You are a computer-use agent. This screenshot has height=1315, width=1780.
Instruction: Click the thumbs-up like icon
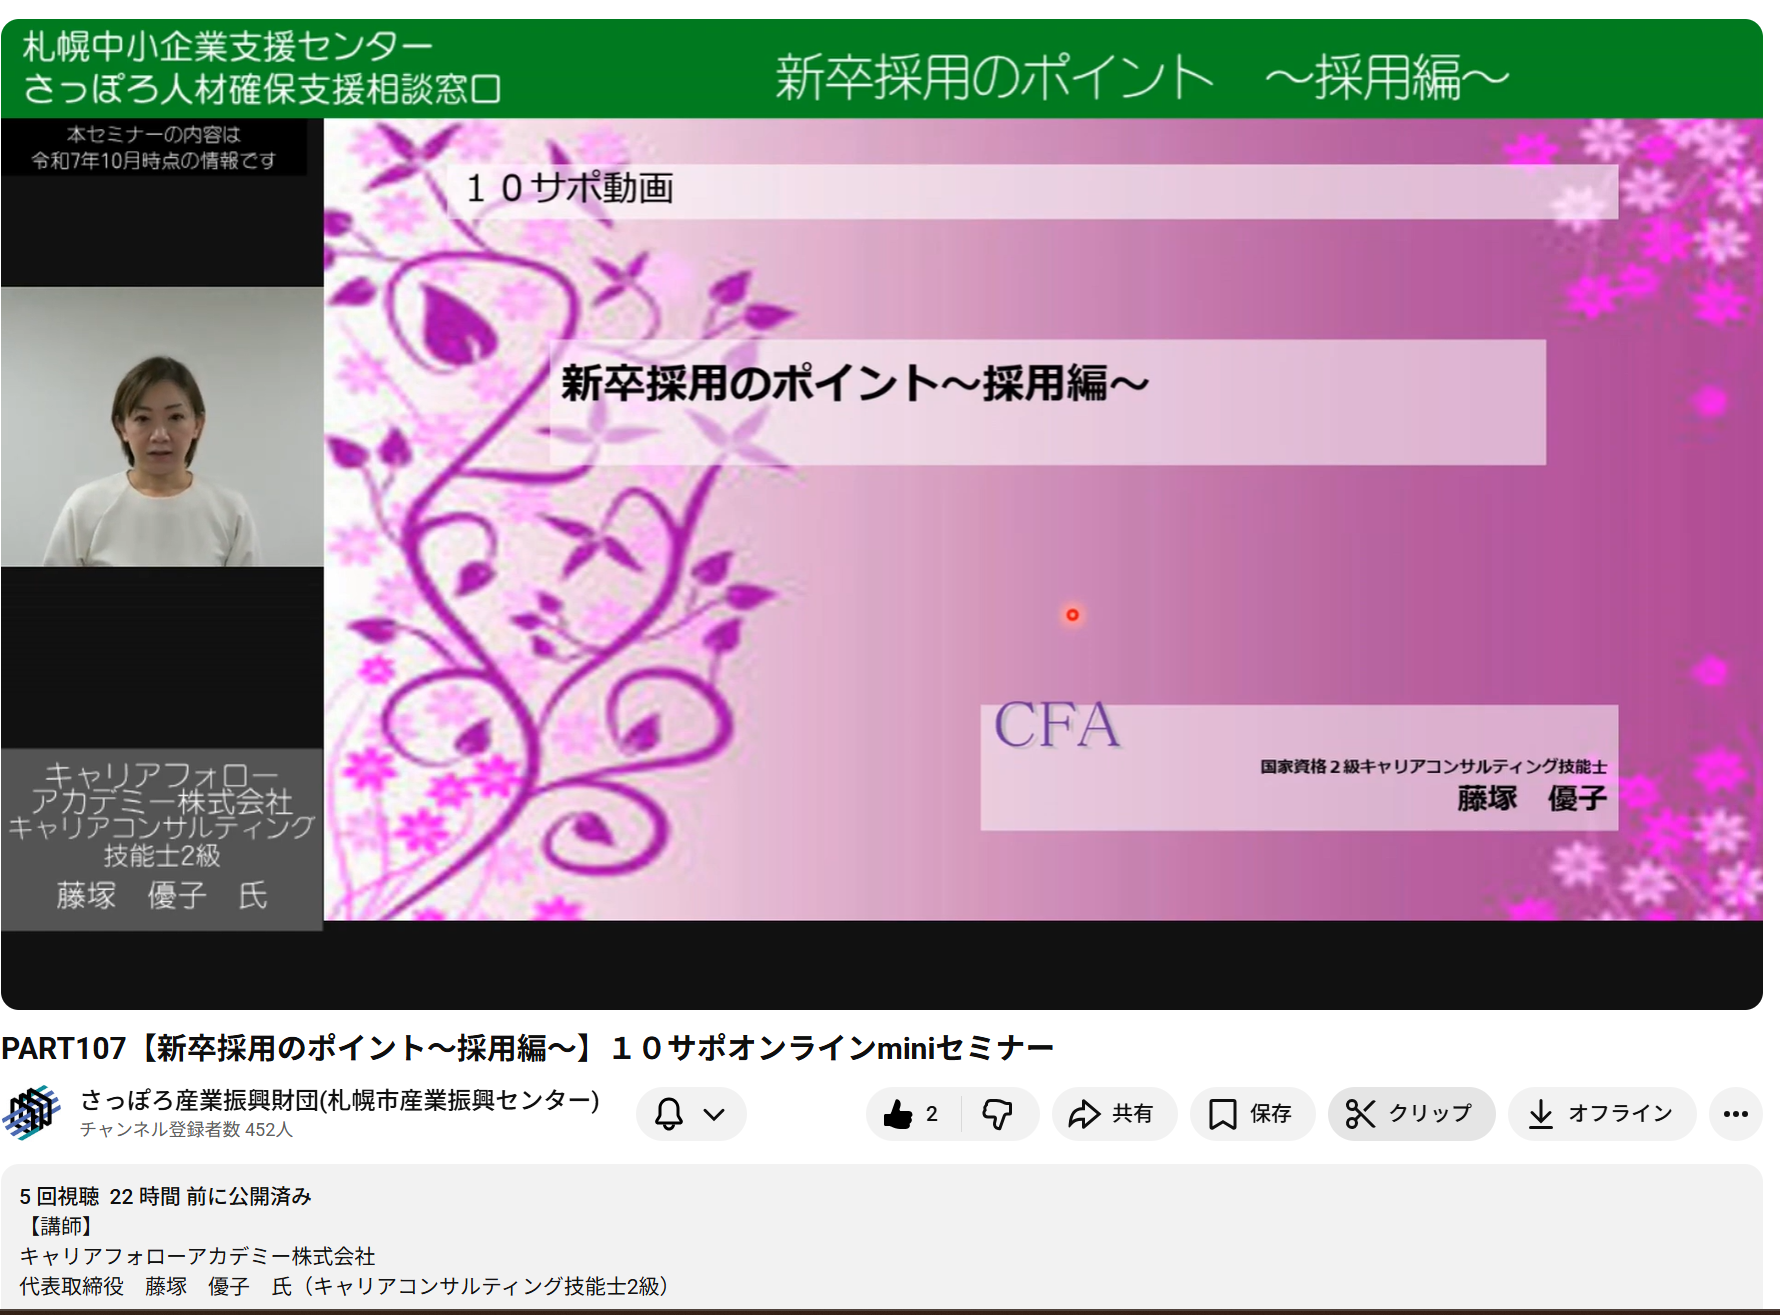pos(899,1114)
